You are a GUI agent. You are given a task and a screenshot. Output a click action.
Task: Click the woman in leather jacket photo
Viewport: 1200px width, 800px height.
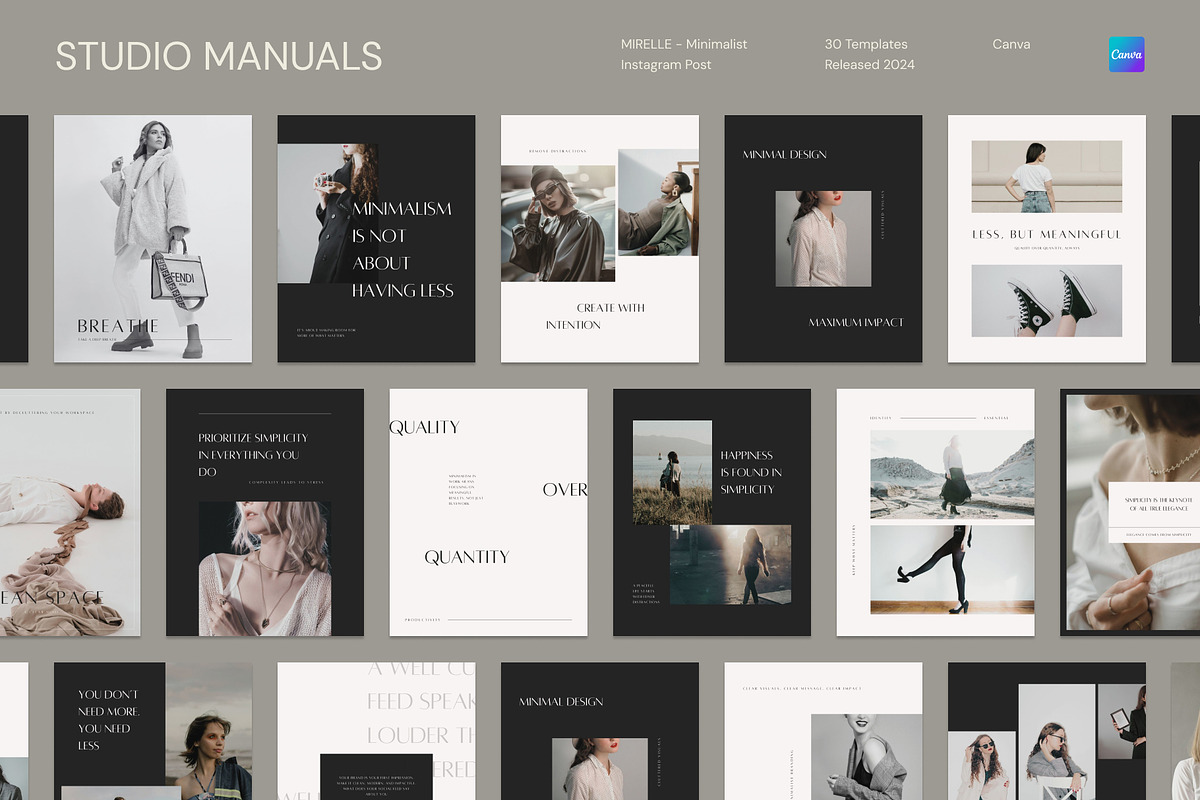[558, 223]
